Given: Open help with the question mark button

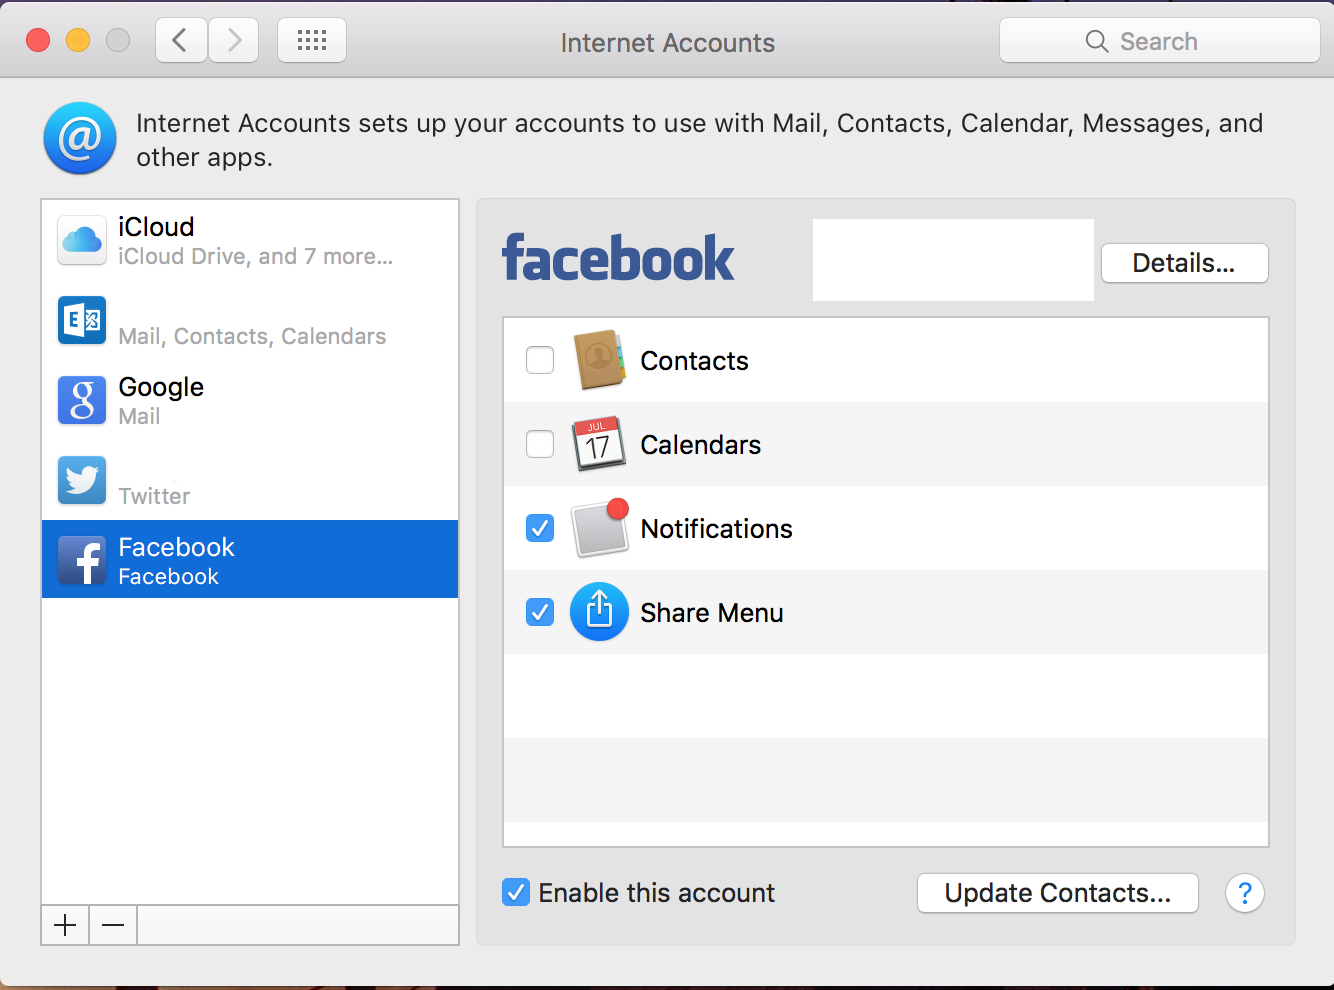Looking at the screenshot, I should [x=1245, y=893].
